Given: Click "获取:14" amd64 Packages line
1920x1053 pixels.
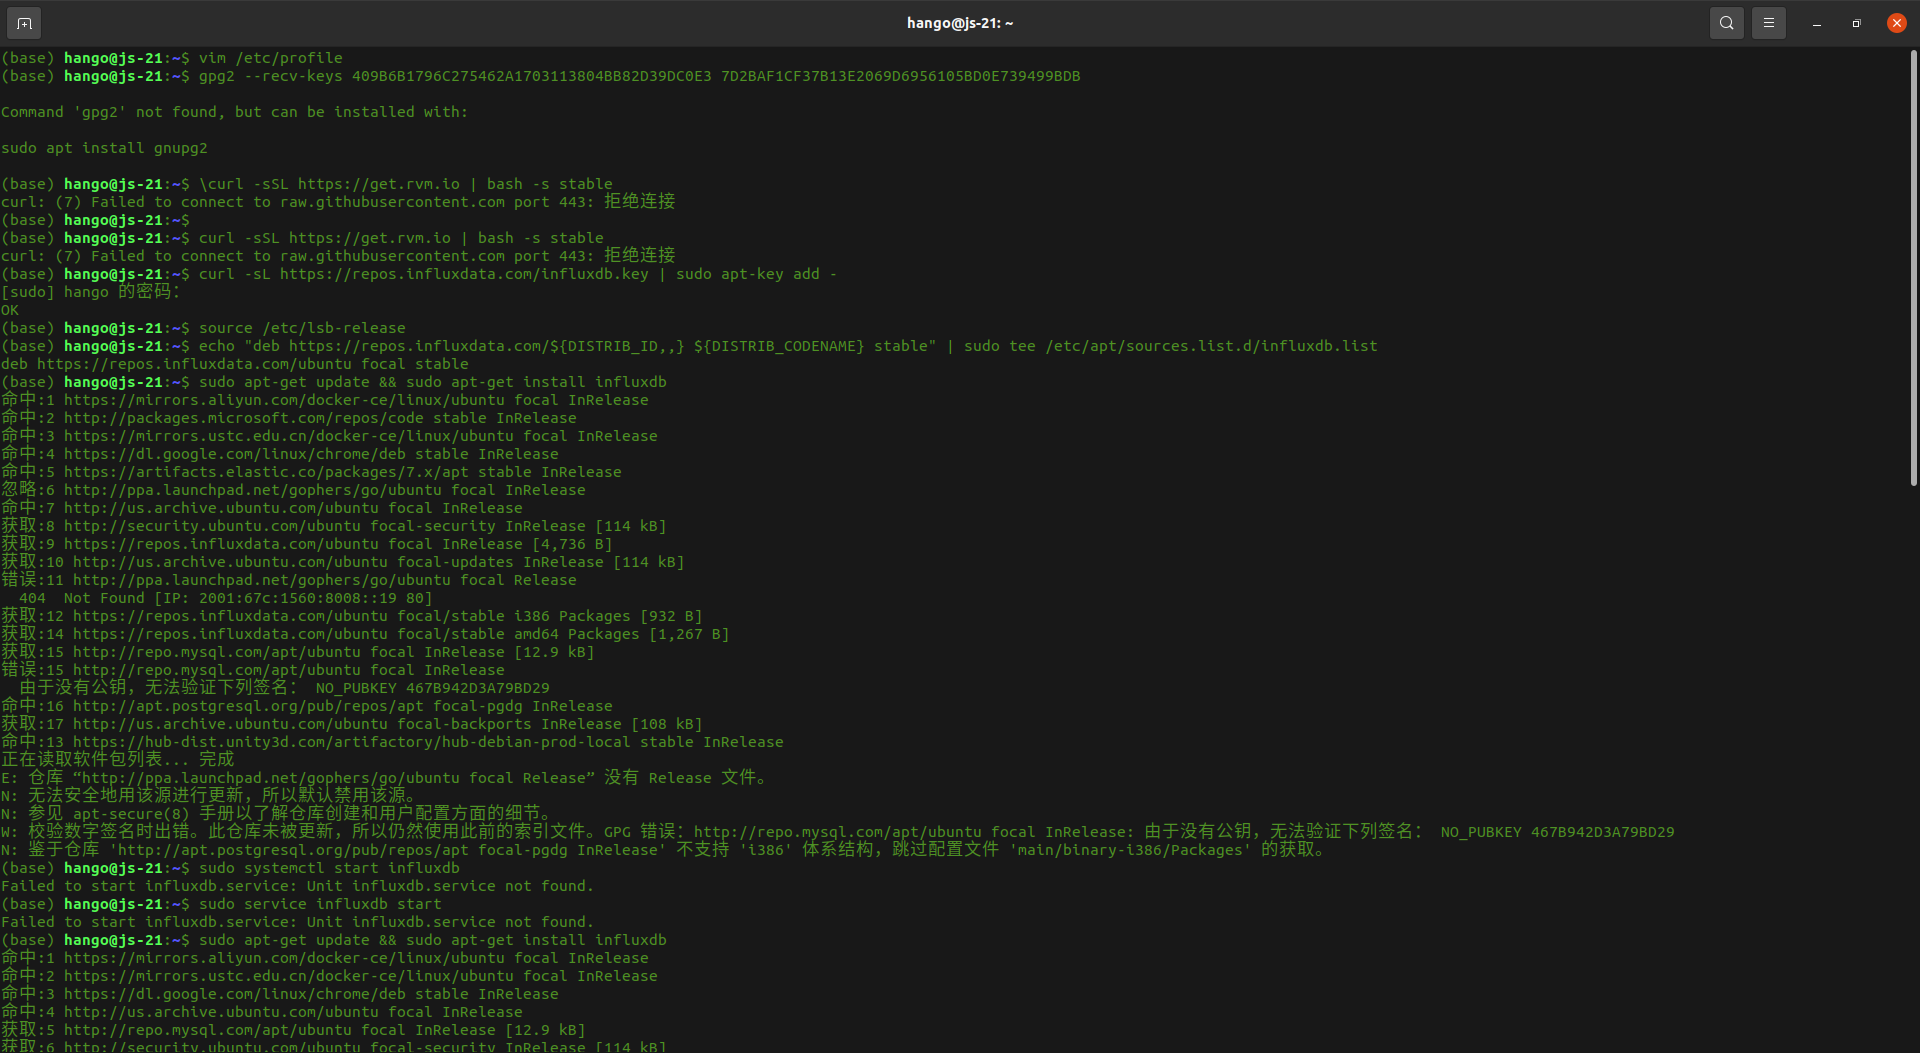Looking at the screenshot, I should 365,634.
